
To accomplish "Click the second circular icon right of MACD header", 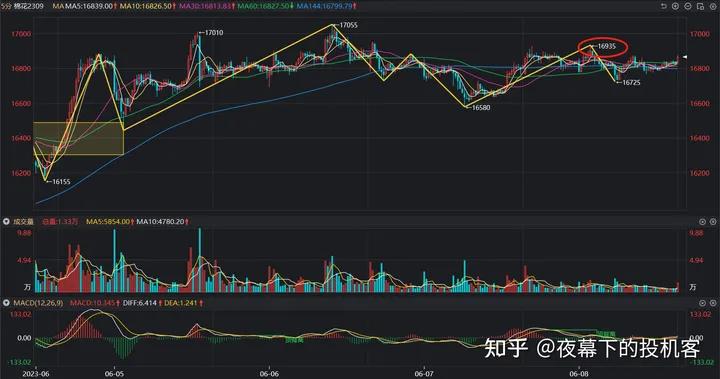I will pyautogui.click(x=713, y=303).
